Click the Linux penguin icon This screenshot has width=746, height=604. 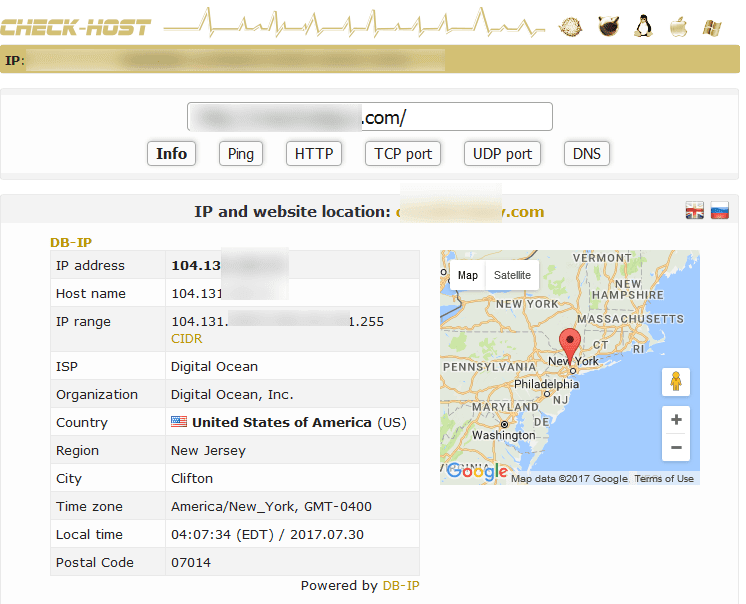[643, 27]
